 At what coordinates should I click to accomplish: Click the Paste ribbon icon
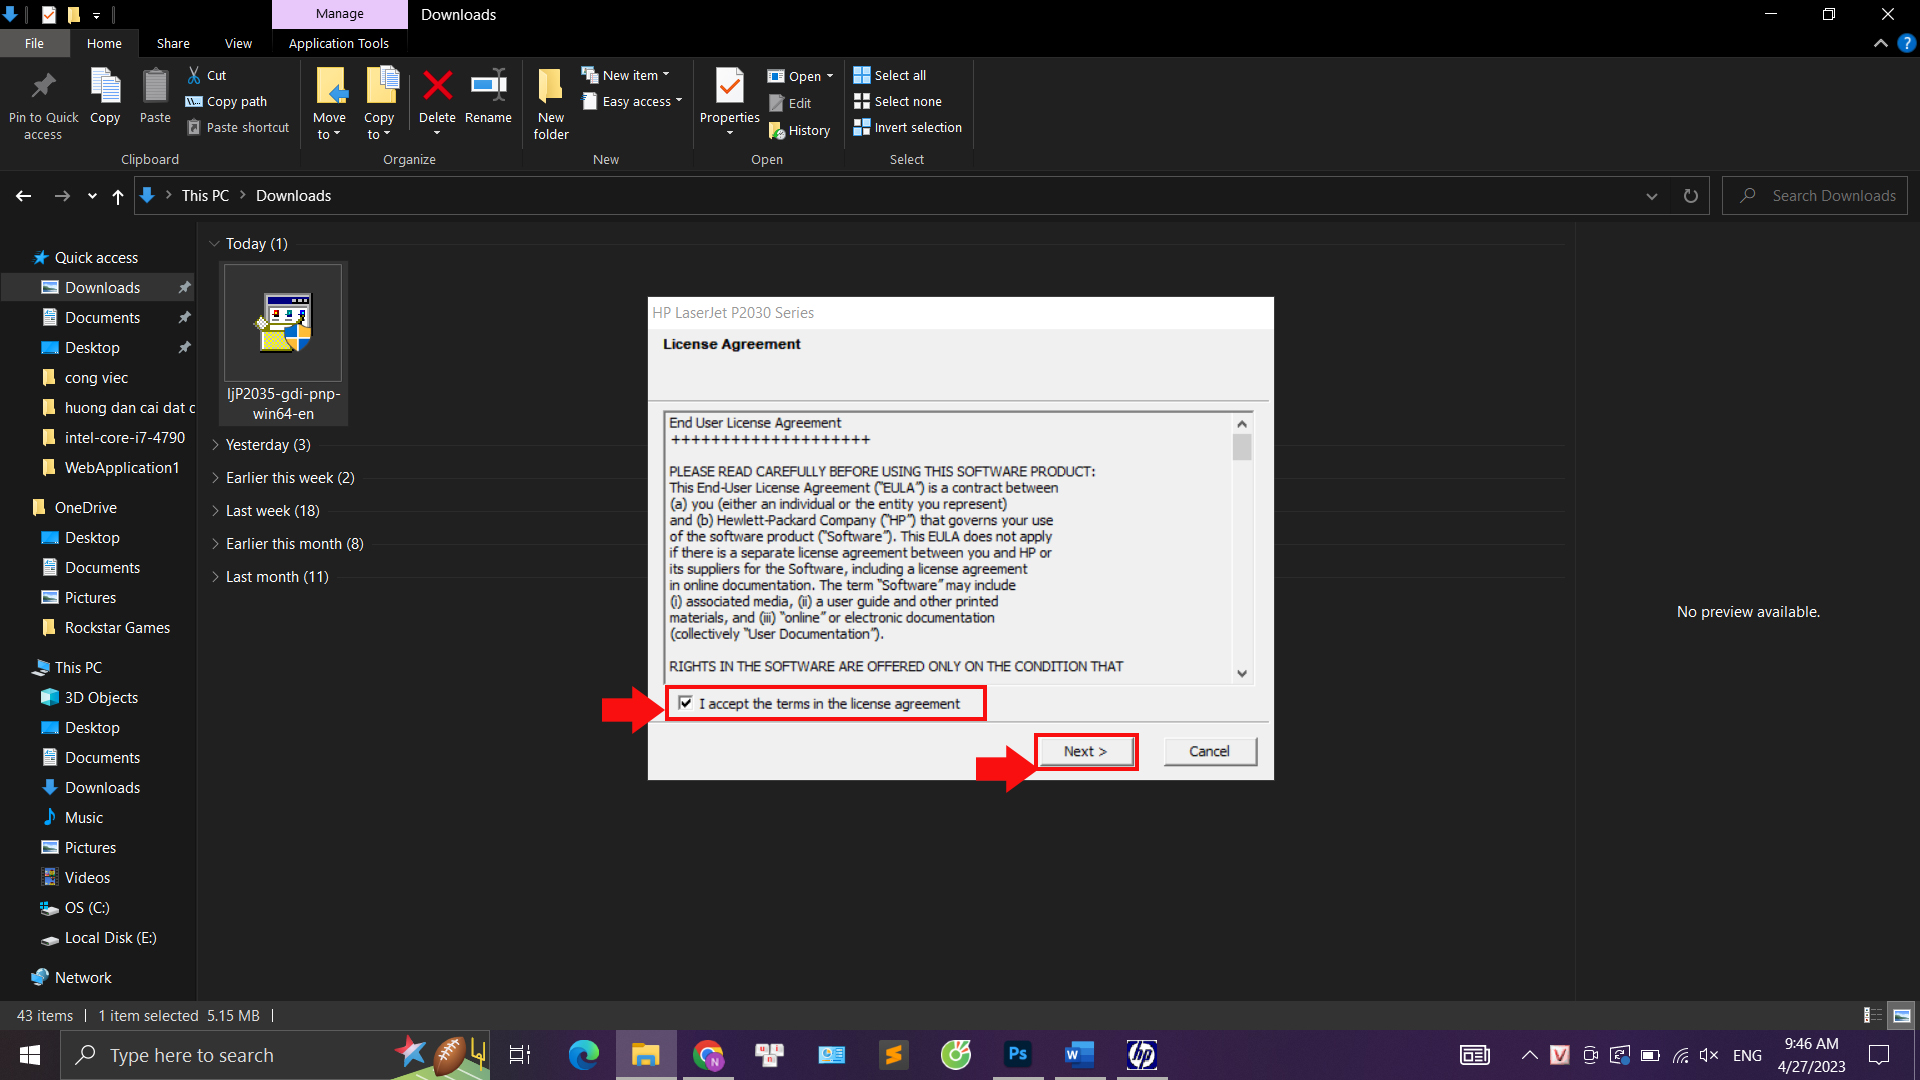click(x=155, y=96)
